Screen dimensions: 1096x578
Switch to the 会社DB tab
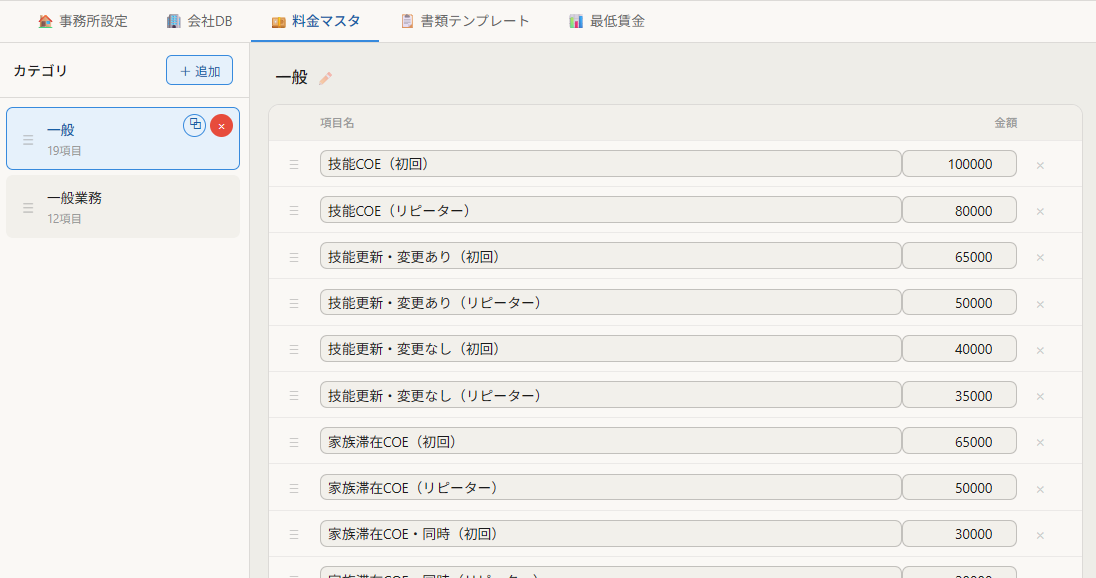199,21
